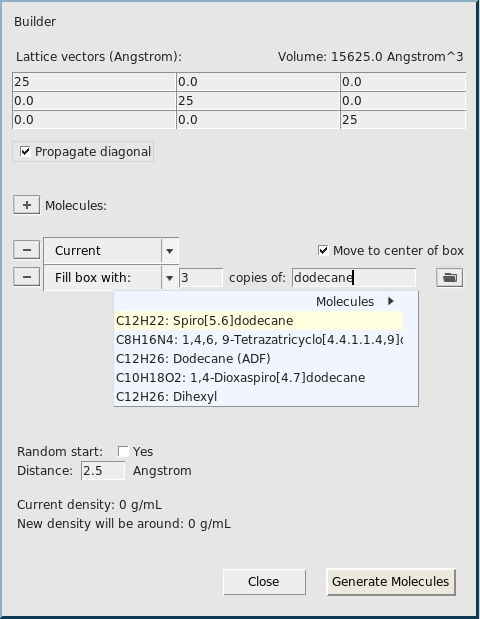
Task: Focus the Distance input field
Action: (x=103, y=471)
